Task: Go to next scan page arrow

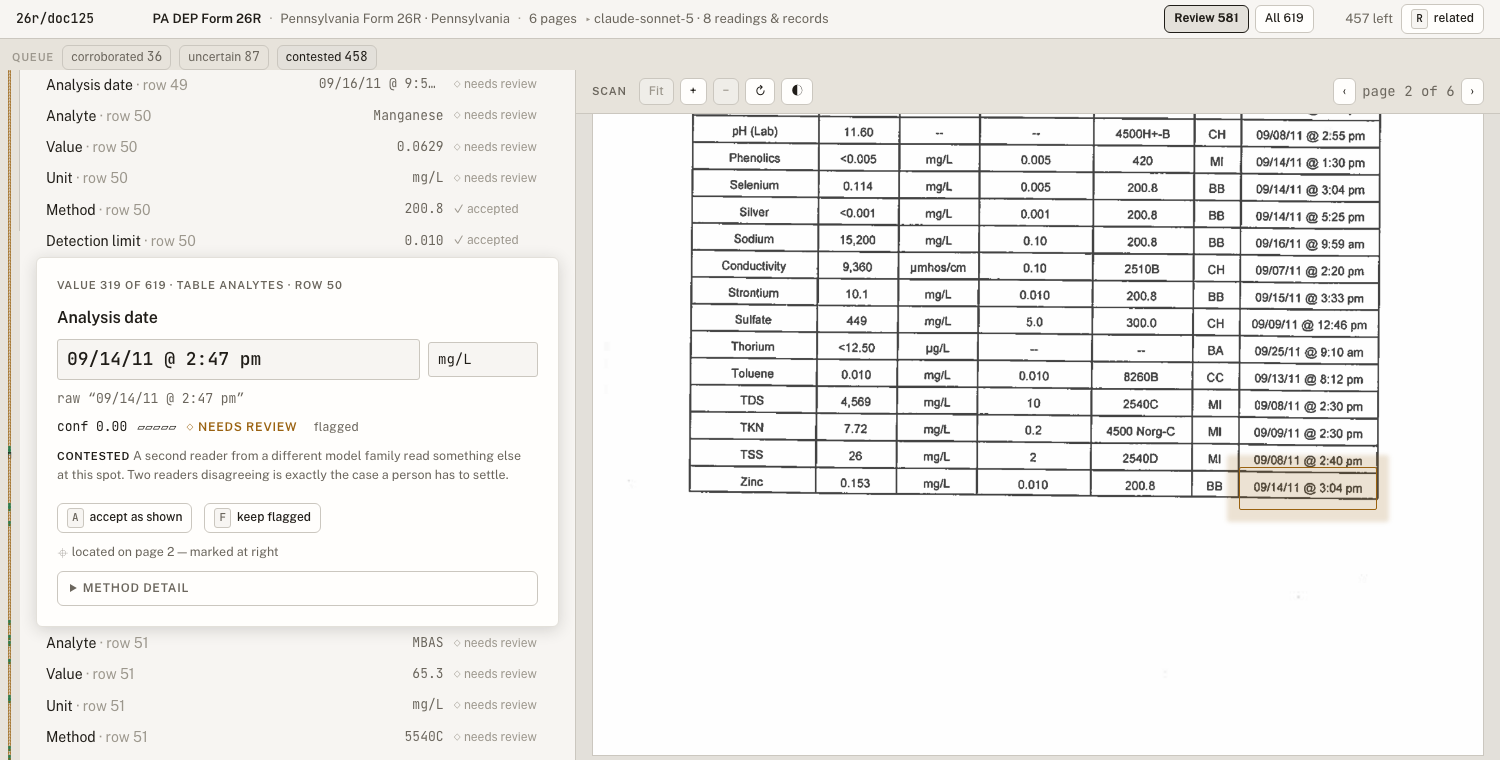Action: [1472, 91]
